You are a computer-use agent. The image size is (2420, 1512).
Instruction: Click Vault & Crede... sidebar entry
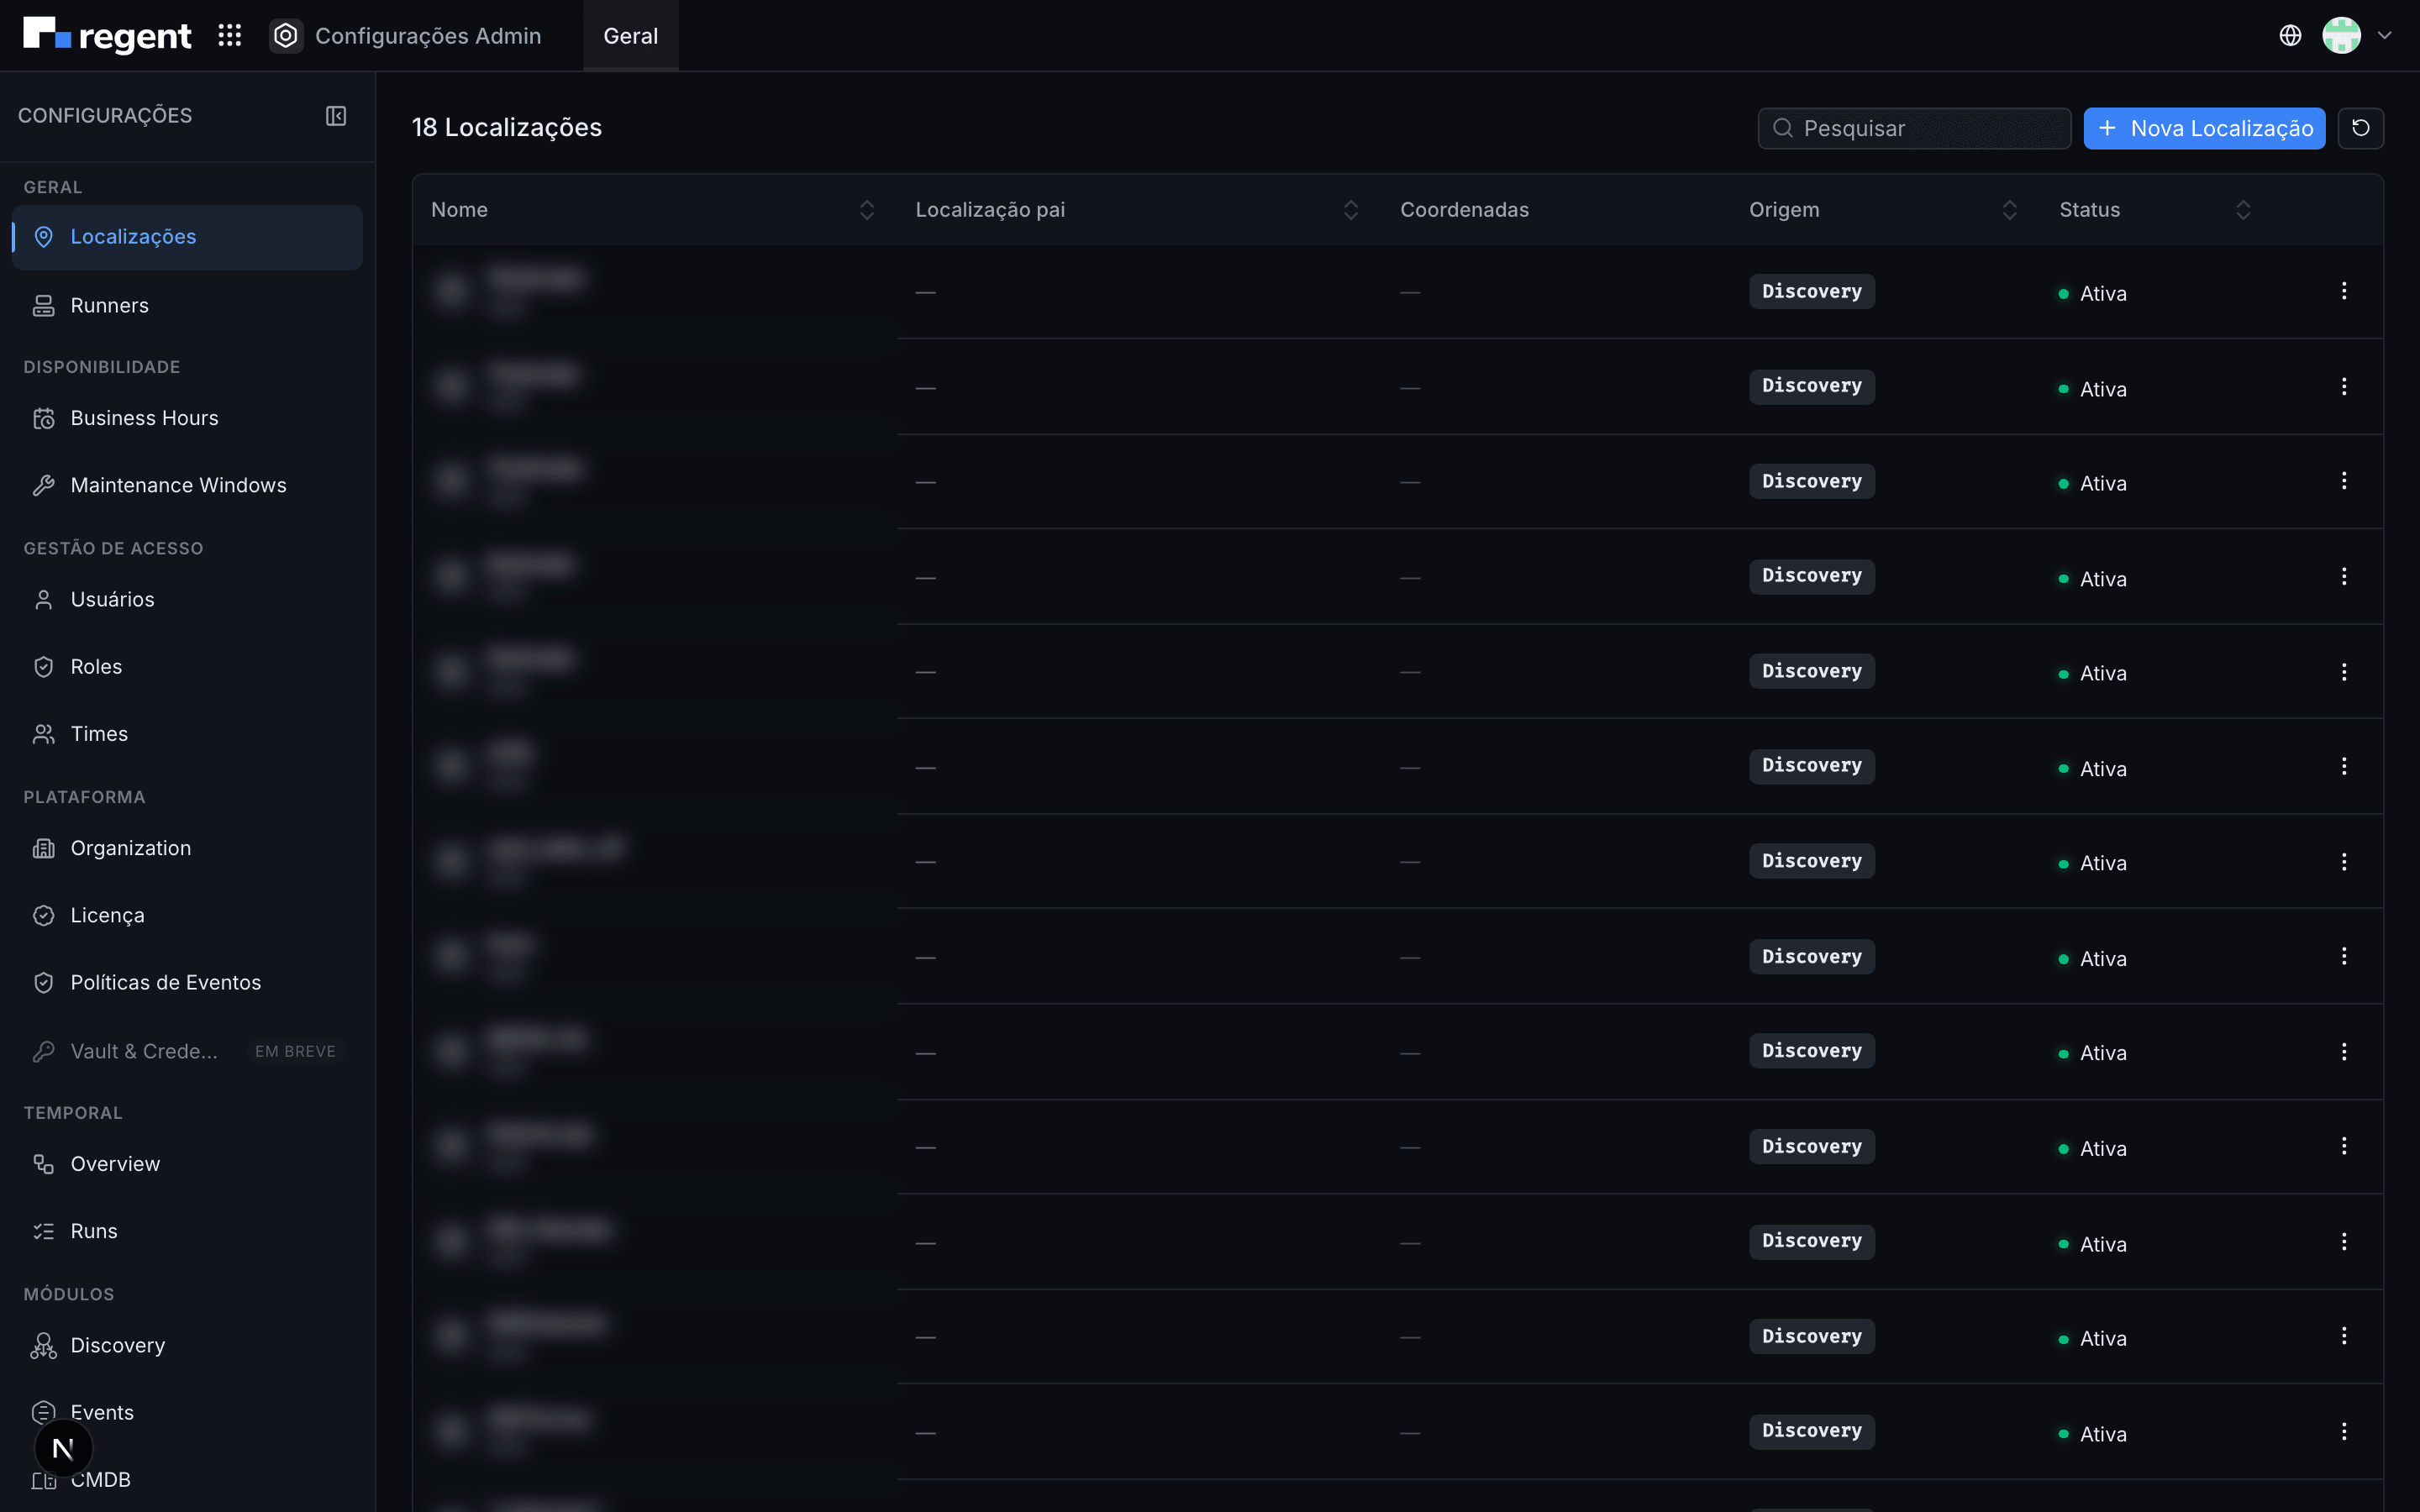pyautogui.click(x=187, y=1051)
